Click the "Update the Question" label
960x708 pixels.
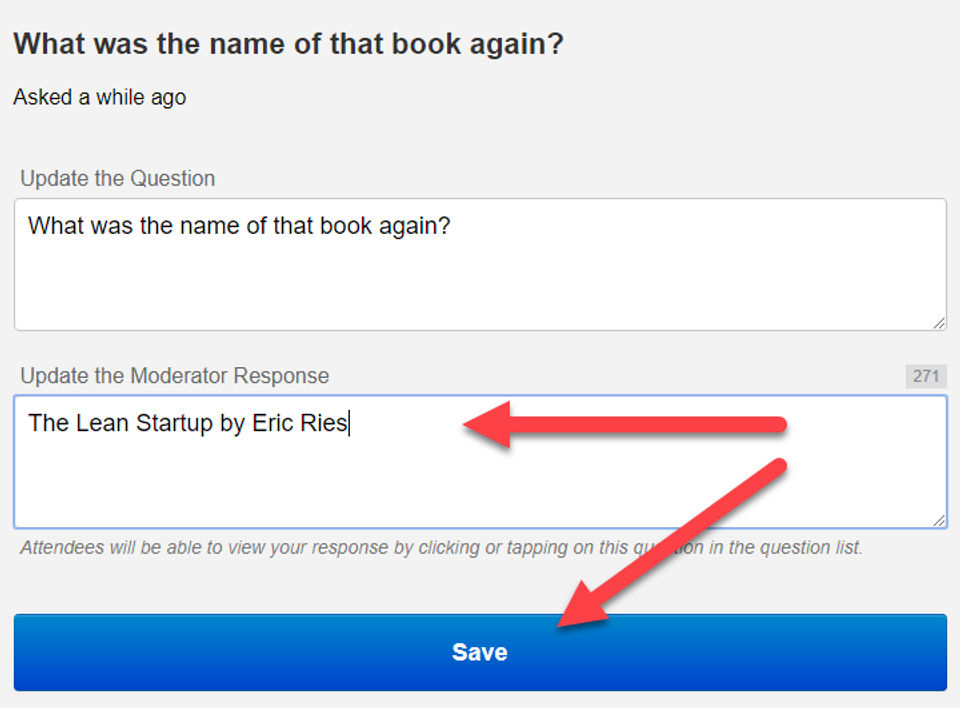click(118, 179)
